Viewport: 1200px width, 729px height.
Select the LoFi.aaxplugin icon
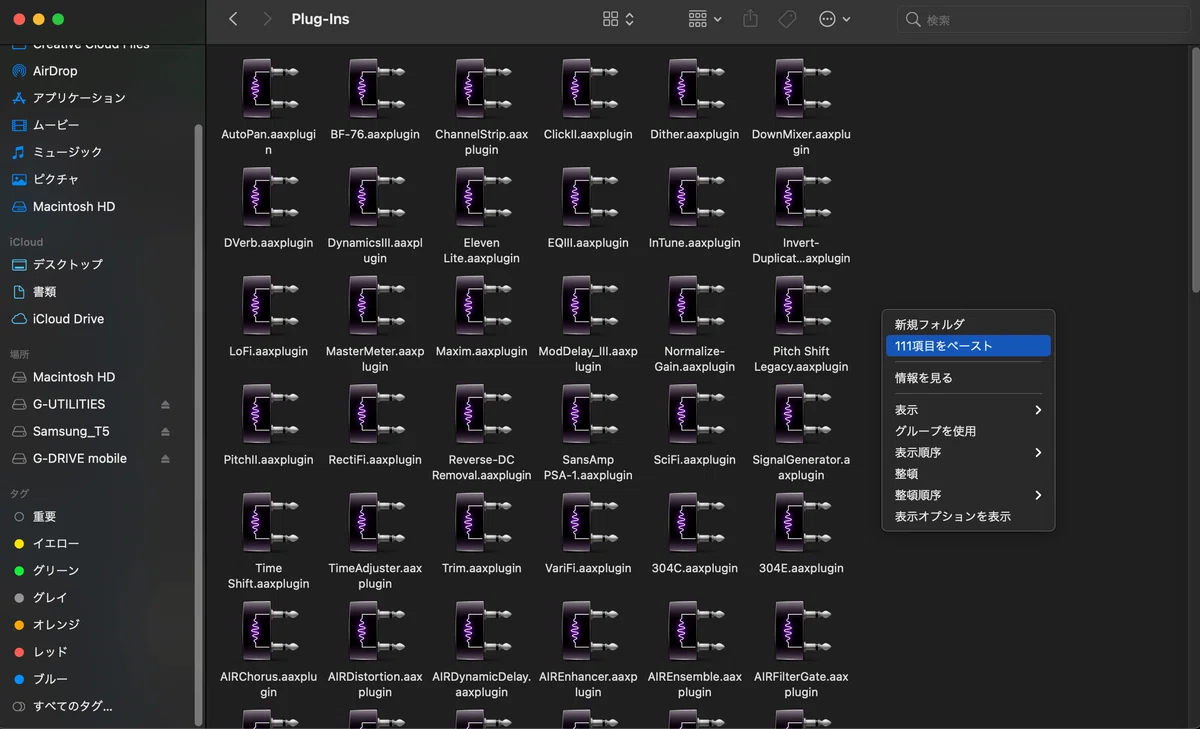[269, 306]
